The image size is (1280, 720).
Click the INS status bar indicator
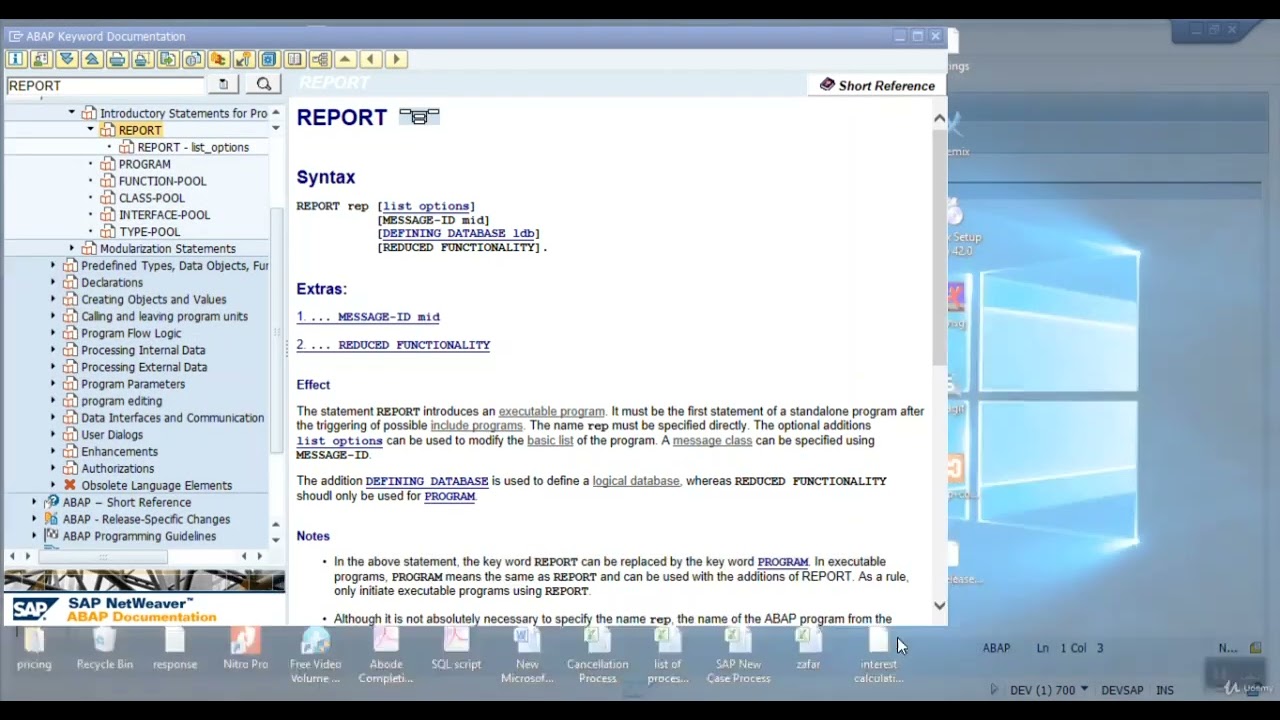[1164, 690]
